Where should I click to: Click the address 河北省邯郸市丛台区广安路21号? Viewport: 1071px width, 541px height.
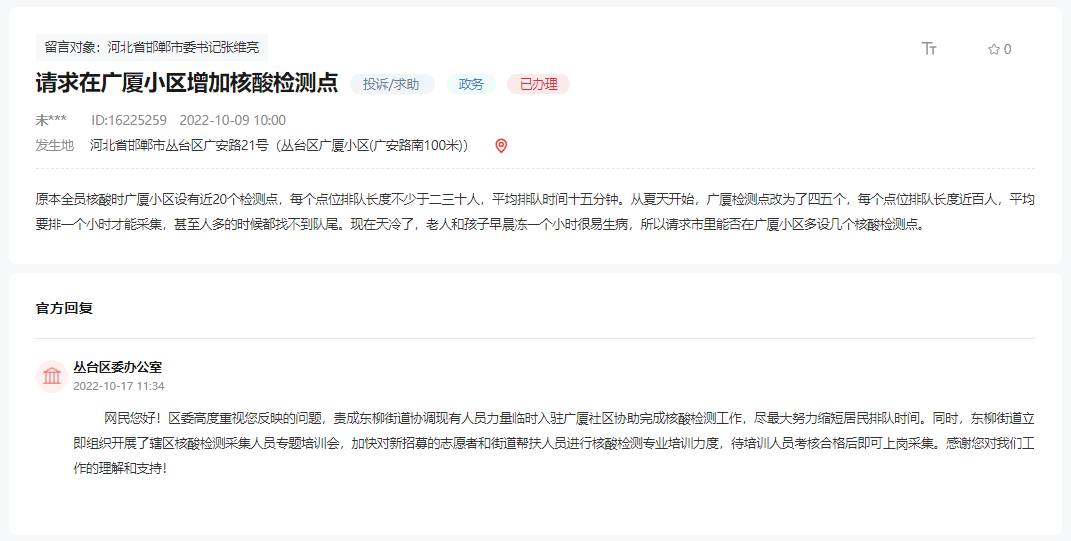[179, 145]
